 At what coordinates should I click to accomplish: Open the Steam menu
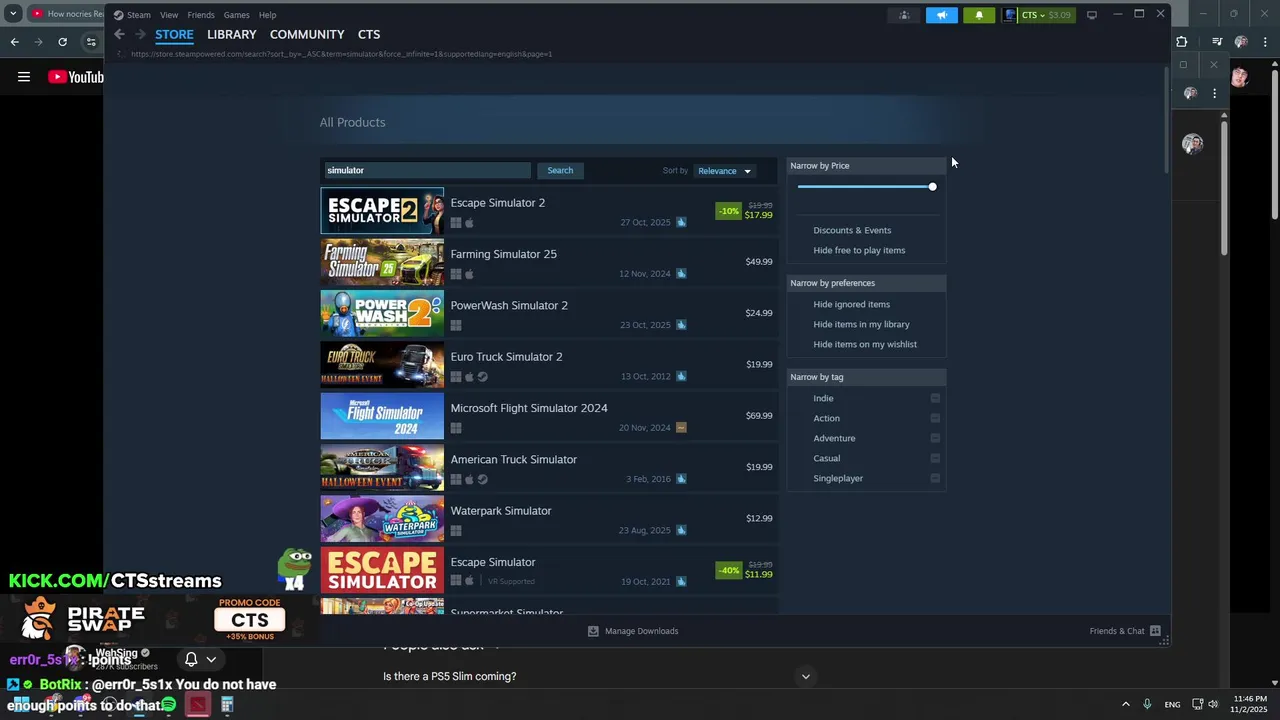[139, 15]
